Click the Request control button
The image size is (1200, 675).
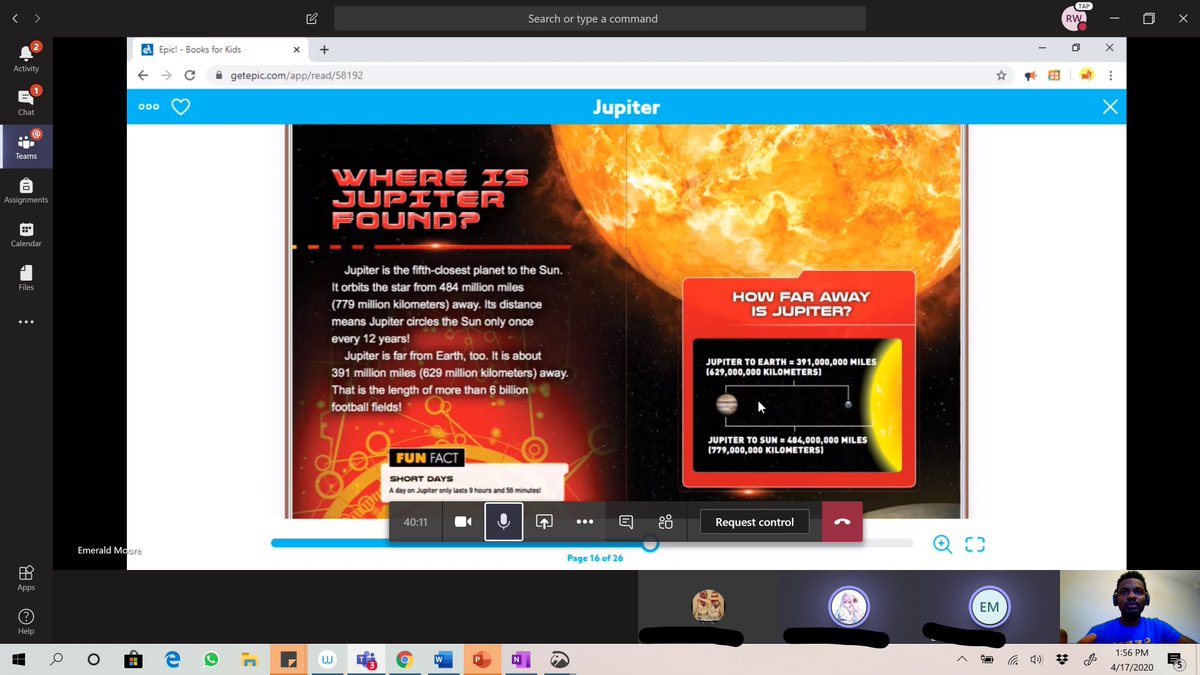click(x=755, y=522)
